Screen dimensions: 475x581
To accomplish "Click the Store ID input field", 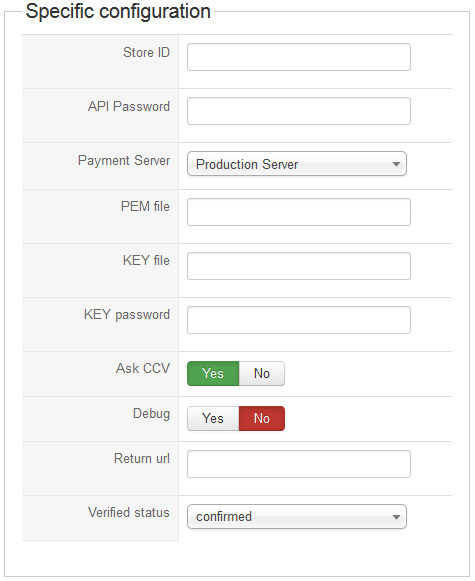I will (299, 57).
